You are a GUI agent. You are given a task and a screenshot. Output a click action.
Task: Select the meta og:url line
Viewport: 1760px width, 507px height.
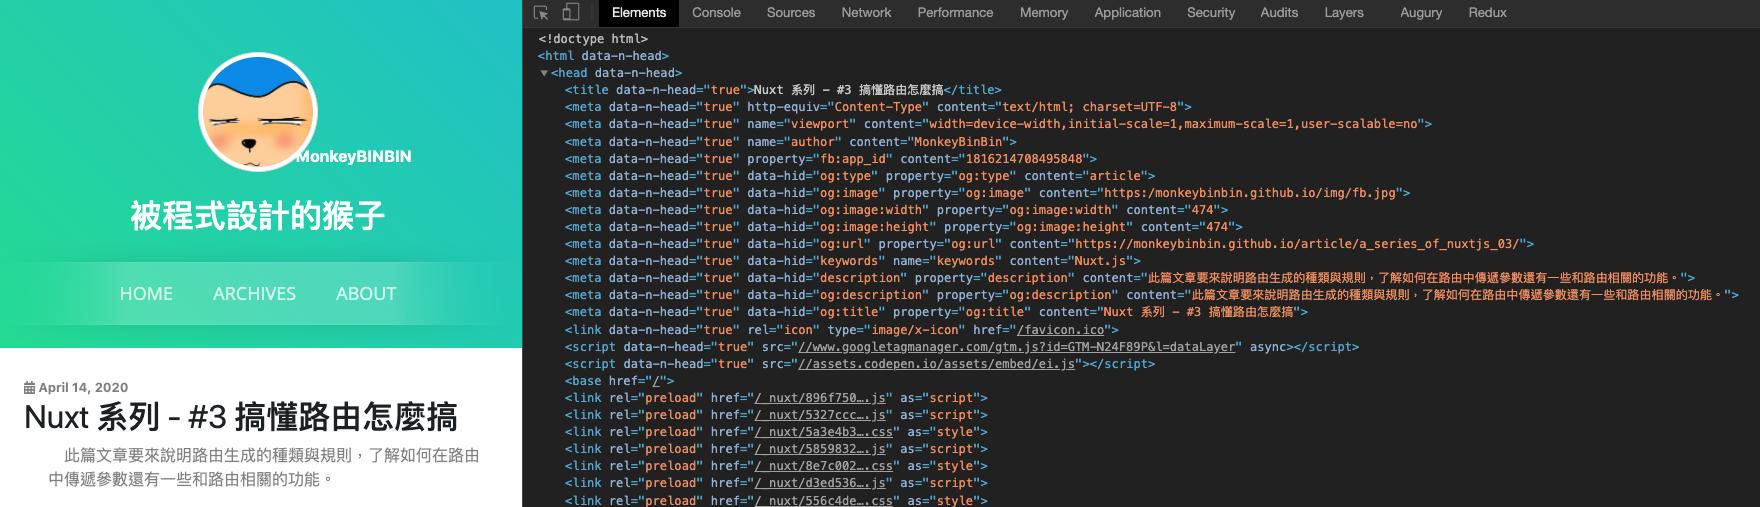coord(1049,243)
